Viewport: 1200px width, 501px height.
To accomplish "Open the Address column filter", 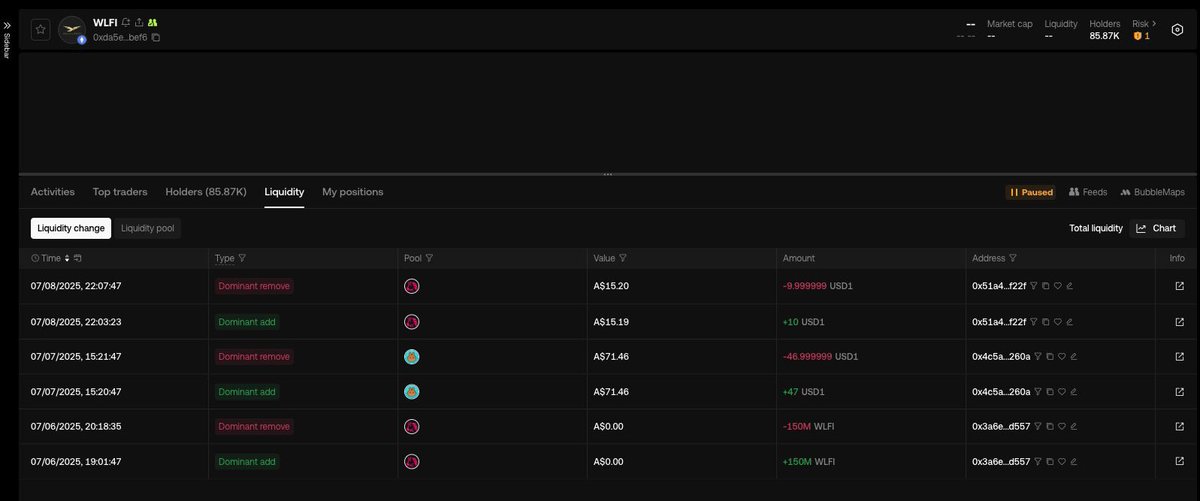I will [x=1013, y=258].
